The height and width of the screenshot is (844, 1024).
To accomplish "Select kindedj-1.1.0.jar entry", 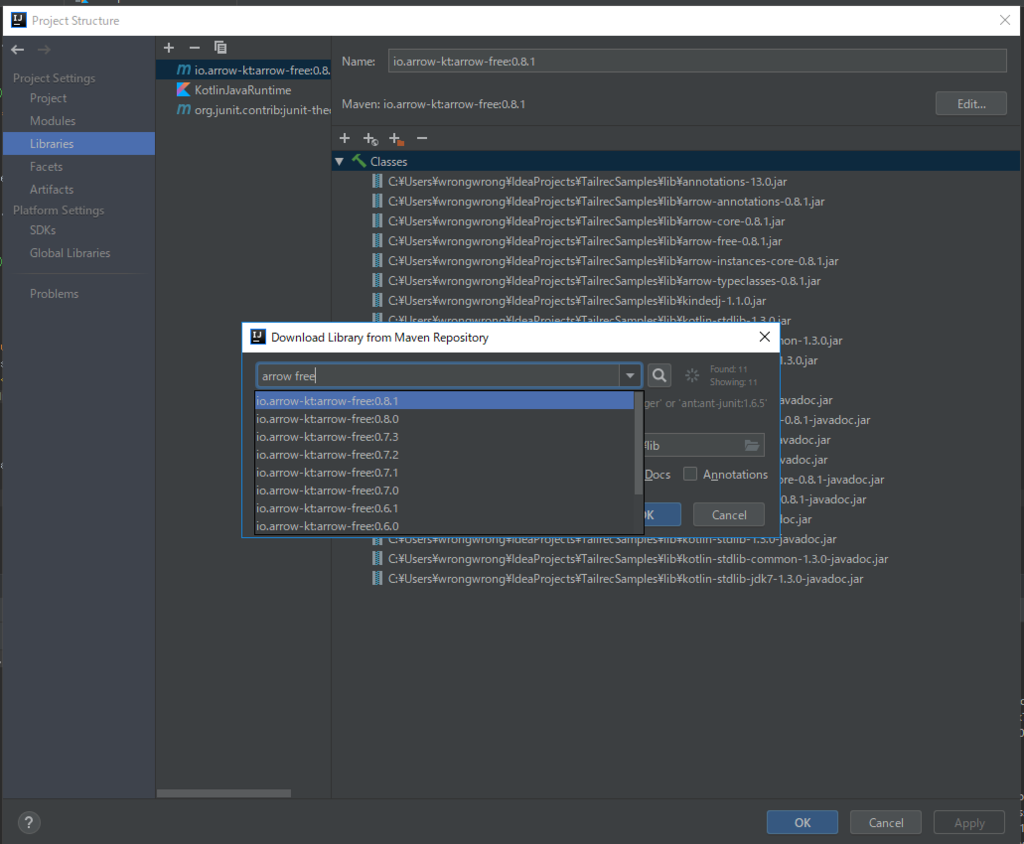I will click(x=577, y=300).
